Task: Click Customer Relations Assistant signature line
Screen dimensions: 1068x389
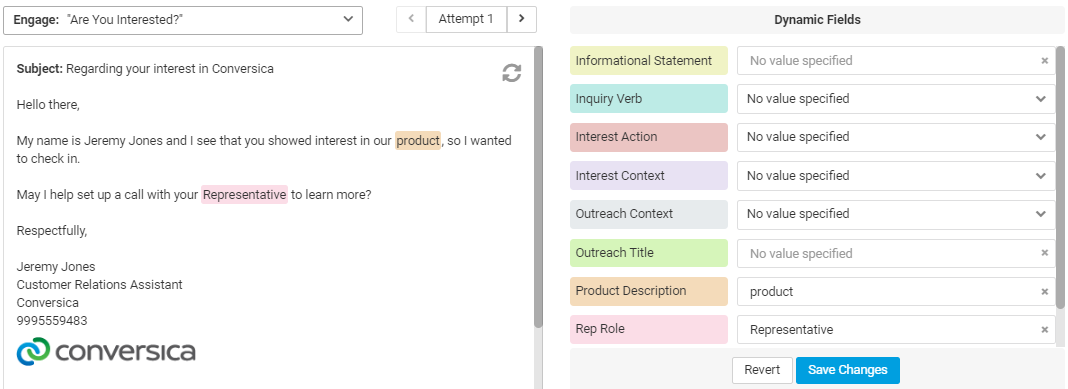Action: click(x=99, y=285)
